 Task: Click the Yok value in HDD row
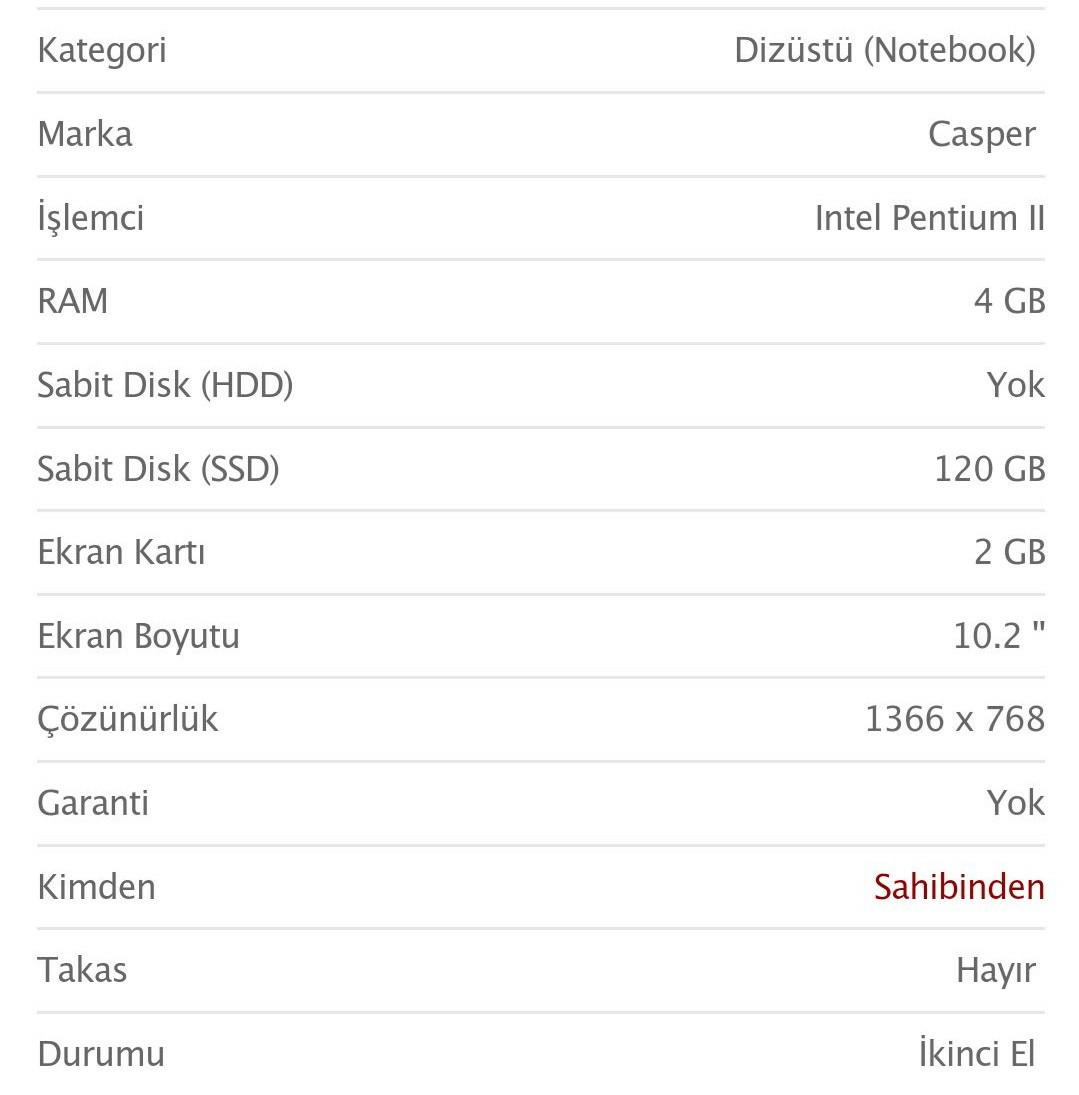click(x=1015, y=385)
